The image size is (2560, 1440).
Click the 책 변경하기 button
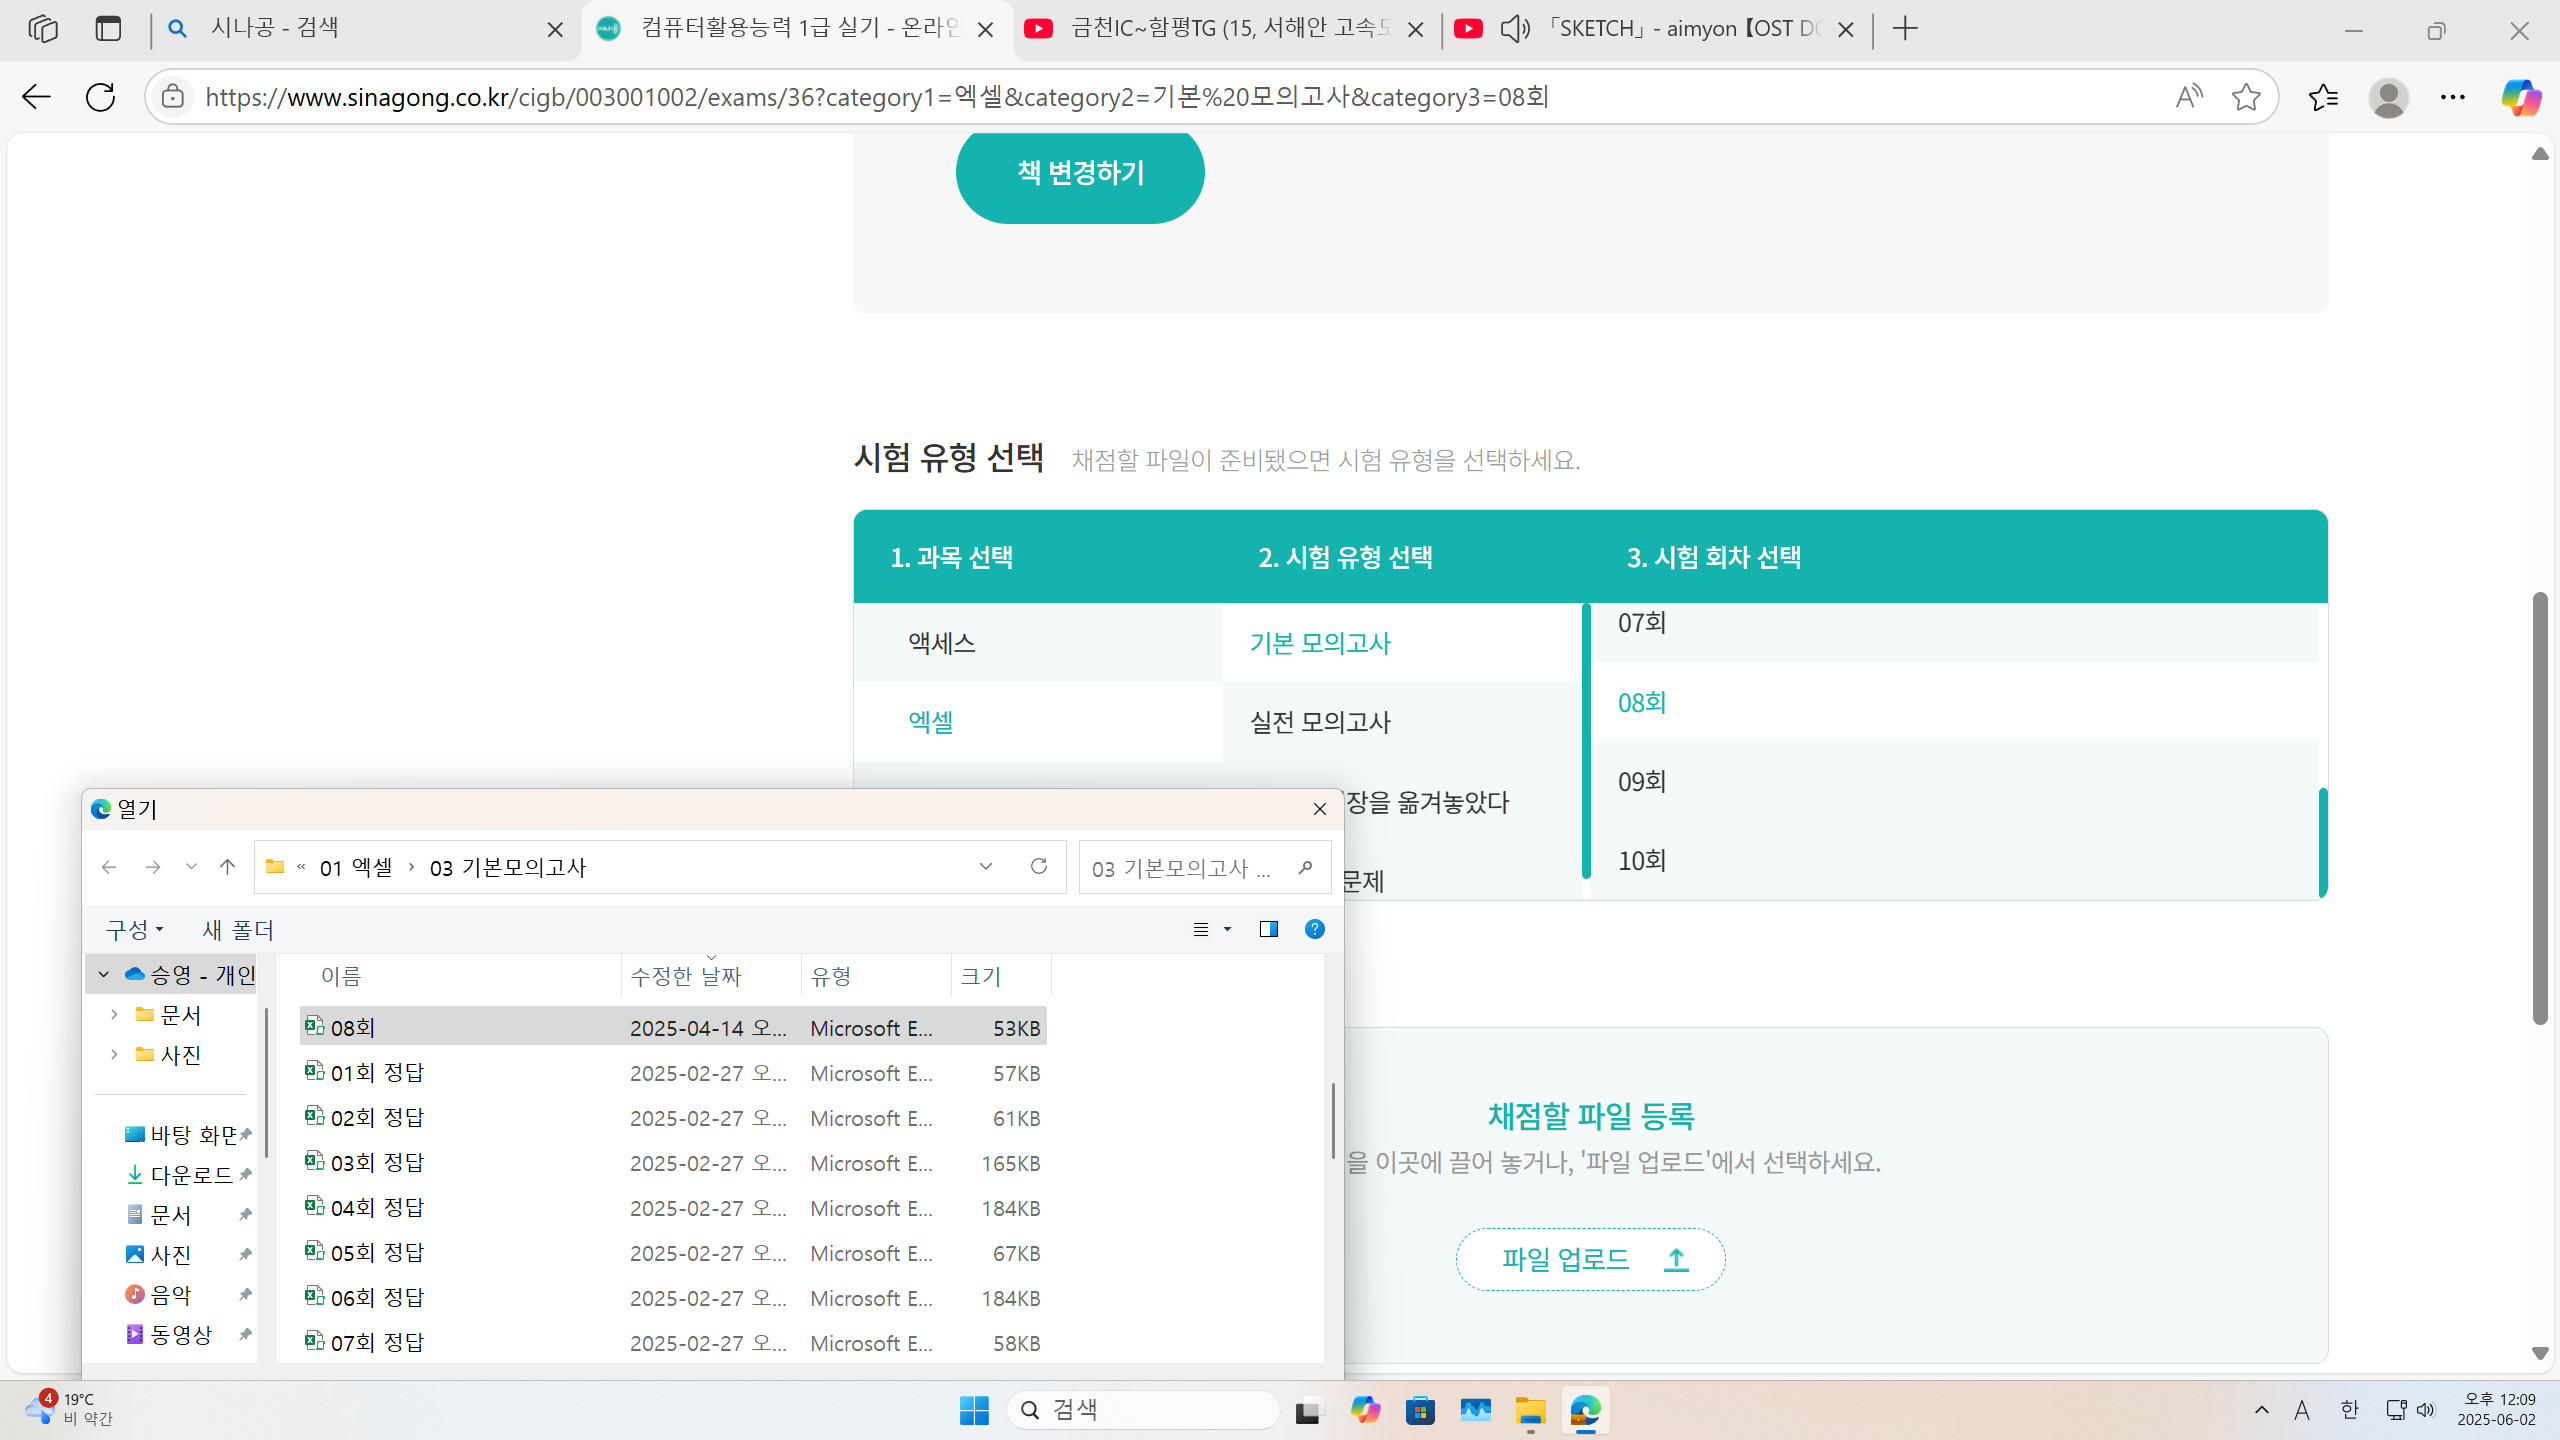pos(1080,172)
